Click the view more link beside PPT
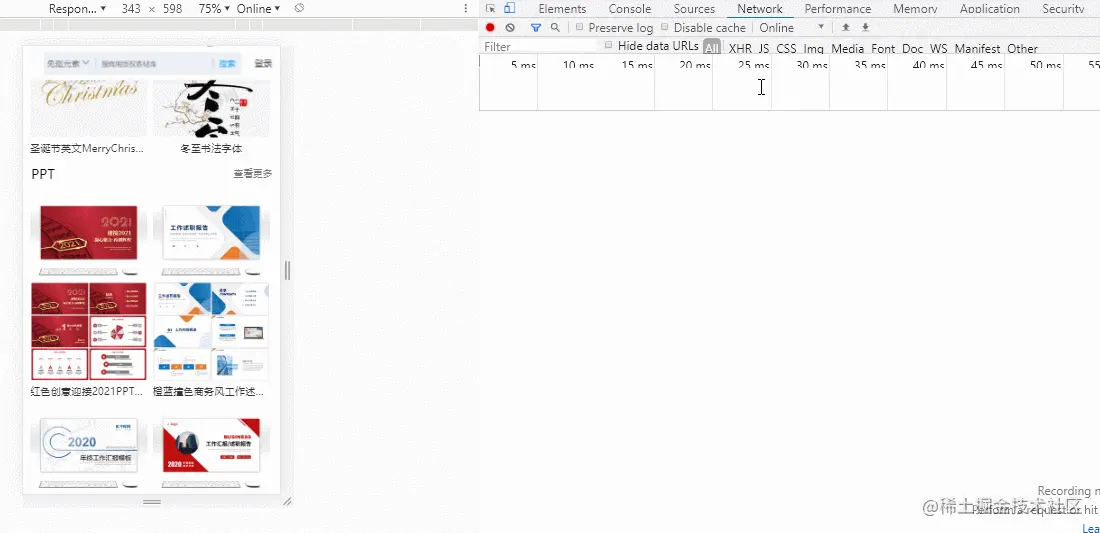Image resolution: width=1100 pixels, height=533 pixels. (x=253, y=174)
